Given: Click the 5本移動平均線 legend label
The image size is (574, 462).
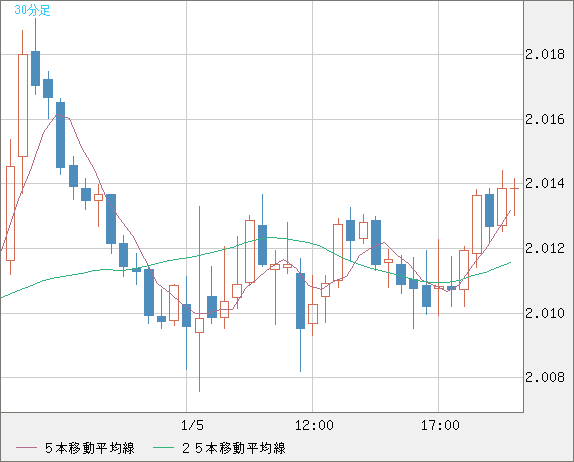Looking at the screenshot, I should click(90, 448).
